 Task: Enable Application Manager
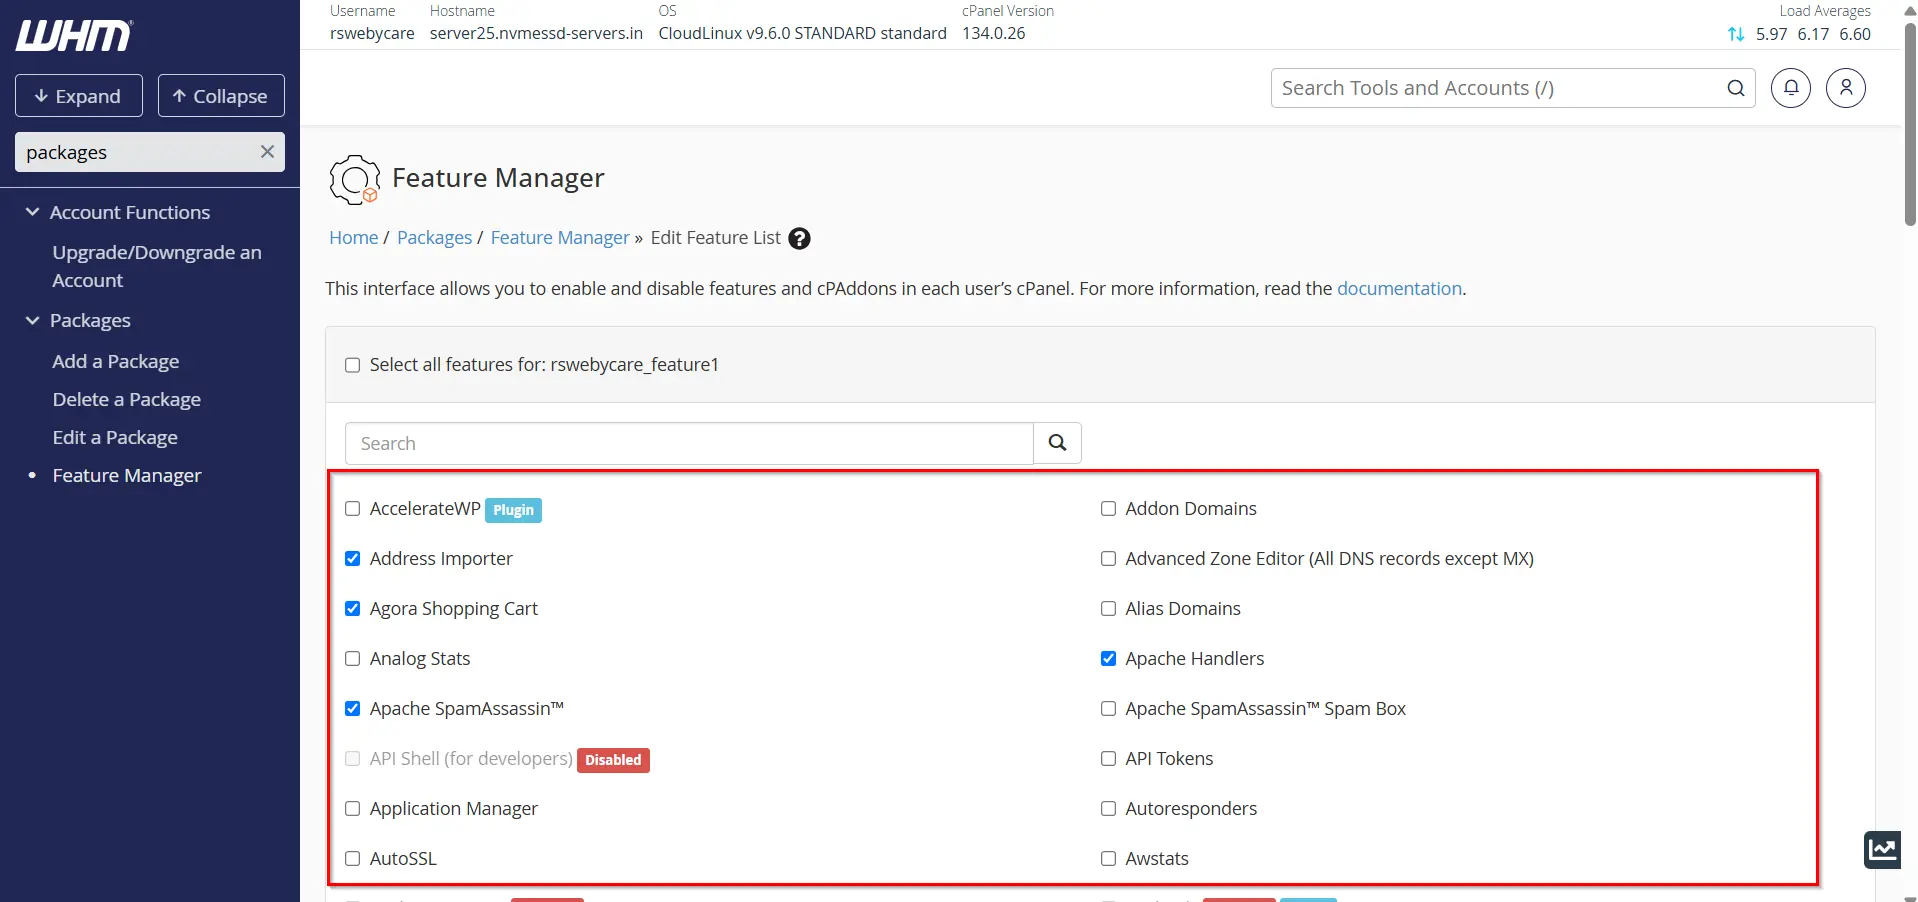(x=352, y=809)
